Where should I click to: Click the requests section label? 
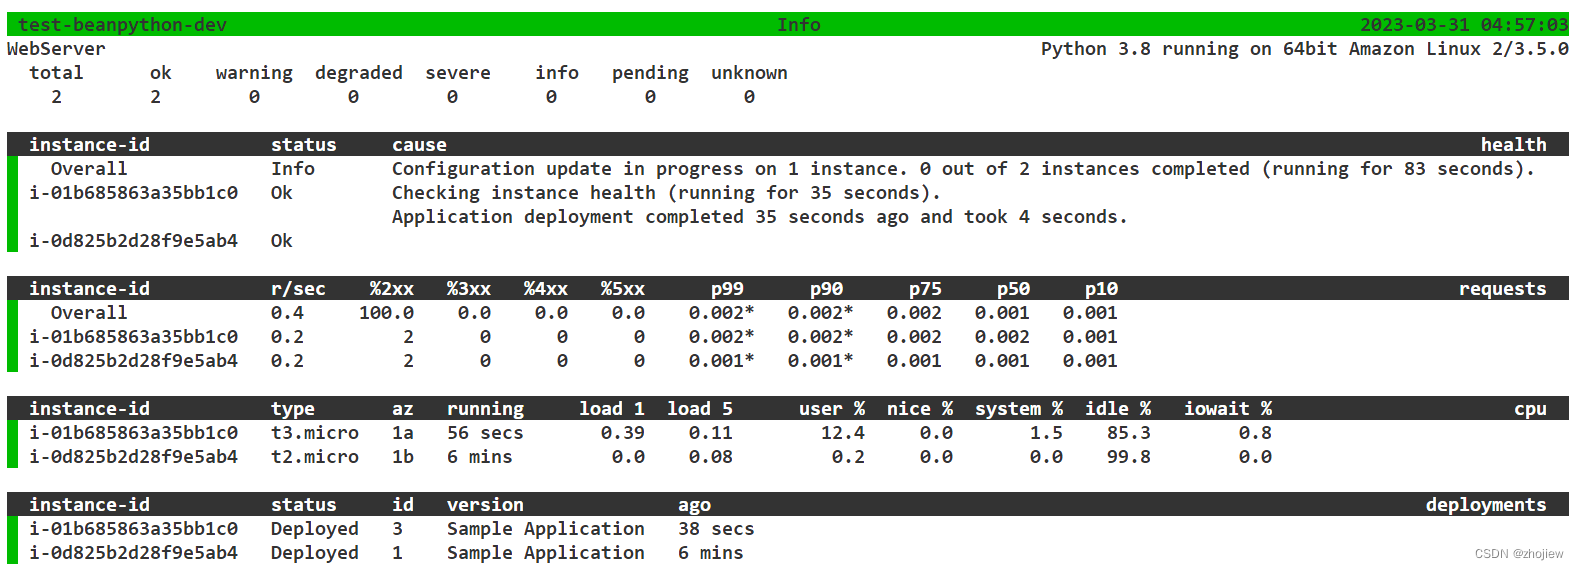click(1502, 289)
